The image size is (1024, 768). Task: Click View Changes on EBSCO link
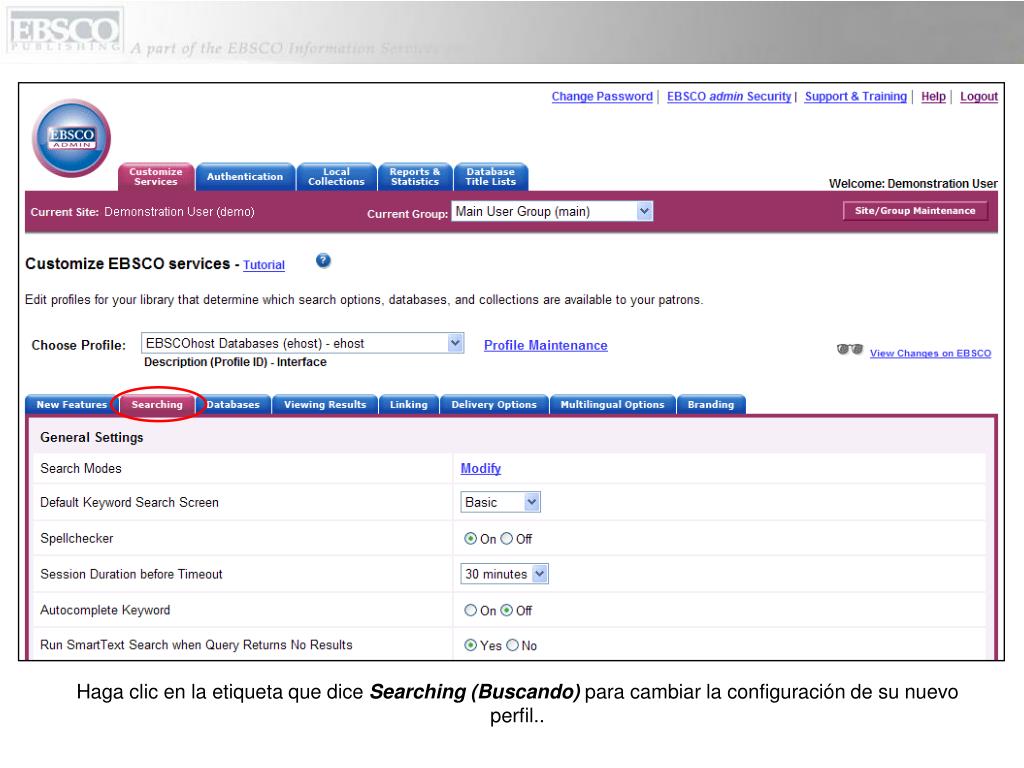(930, 353)
